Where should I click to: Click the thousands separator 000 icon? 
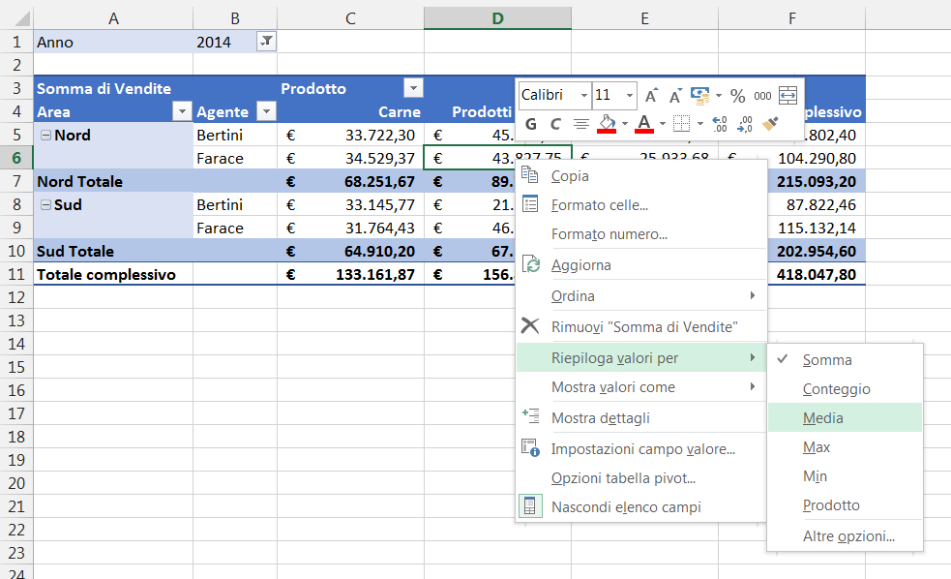coord(762,96)
